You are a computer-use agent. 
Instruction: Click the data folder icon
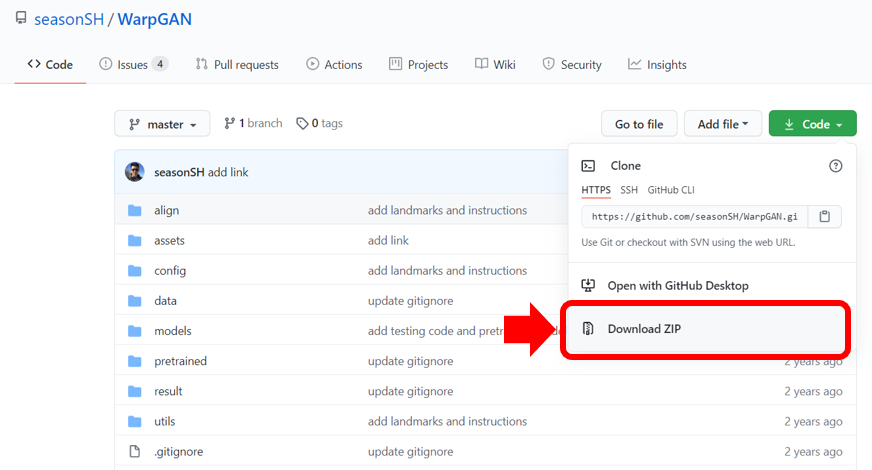tap(135, 301)
